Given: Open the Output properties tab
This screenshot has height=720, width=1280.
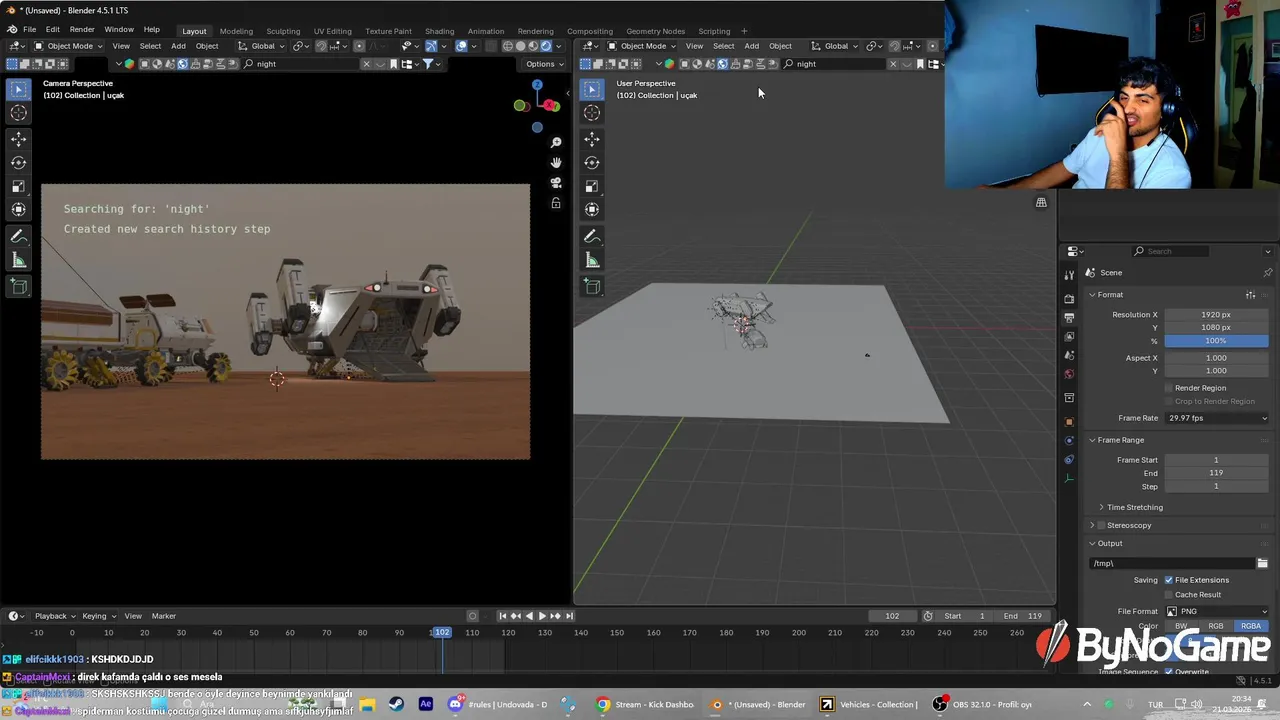Looking at the screenshot, I should coord(1069,317).
